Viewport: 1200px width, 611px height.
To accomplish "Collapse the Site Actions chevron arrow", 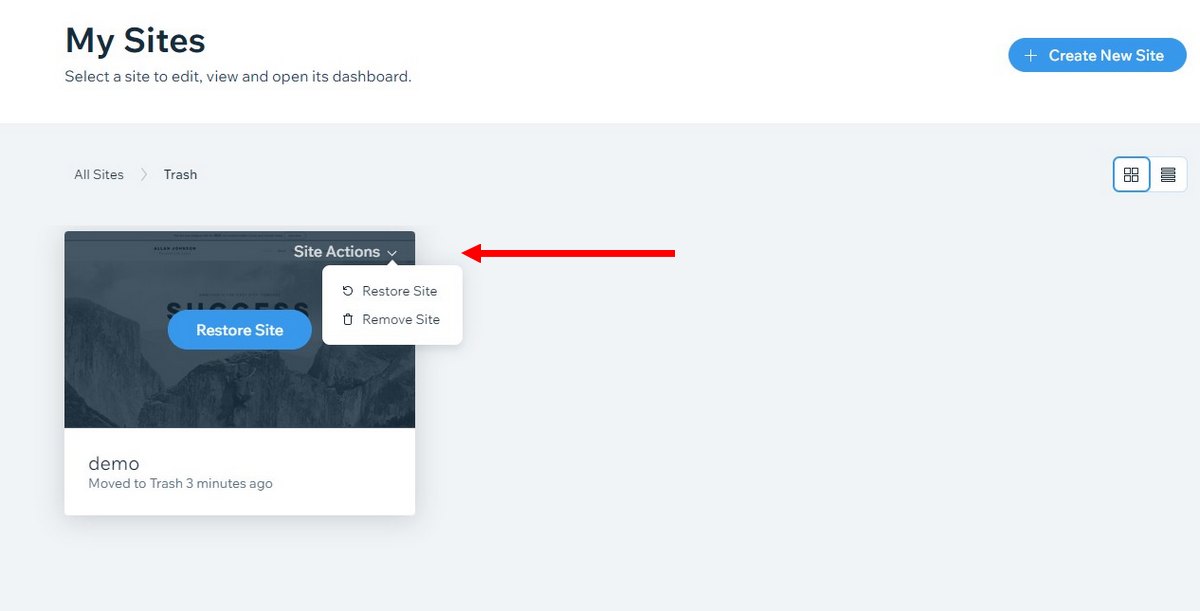I will click(x=392, y=253).
